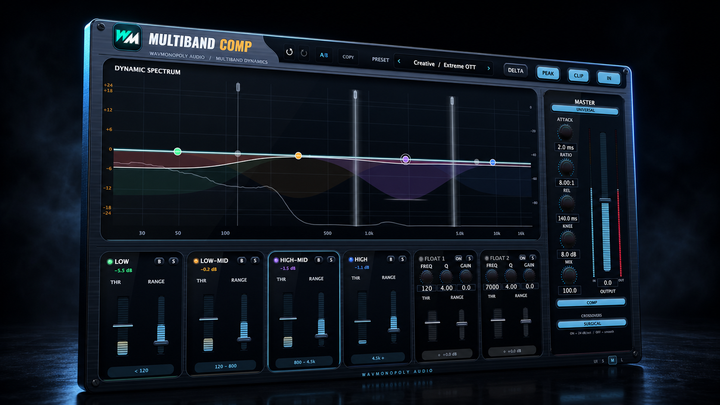Solo the LOW band with S button
Image resolution: width=720 pixels, height=405 pixels.
(x=173, y=261)
